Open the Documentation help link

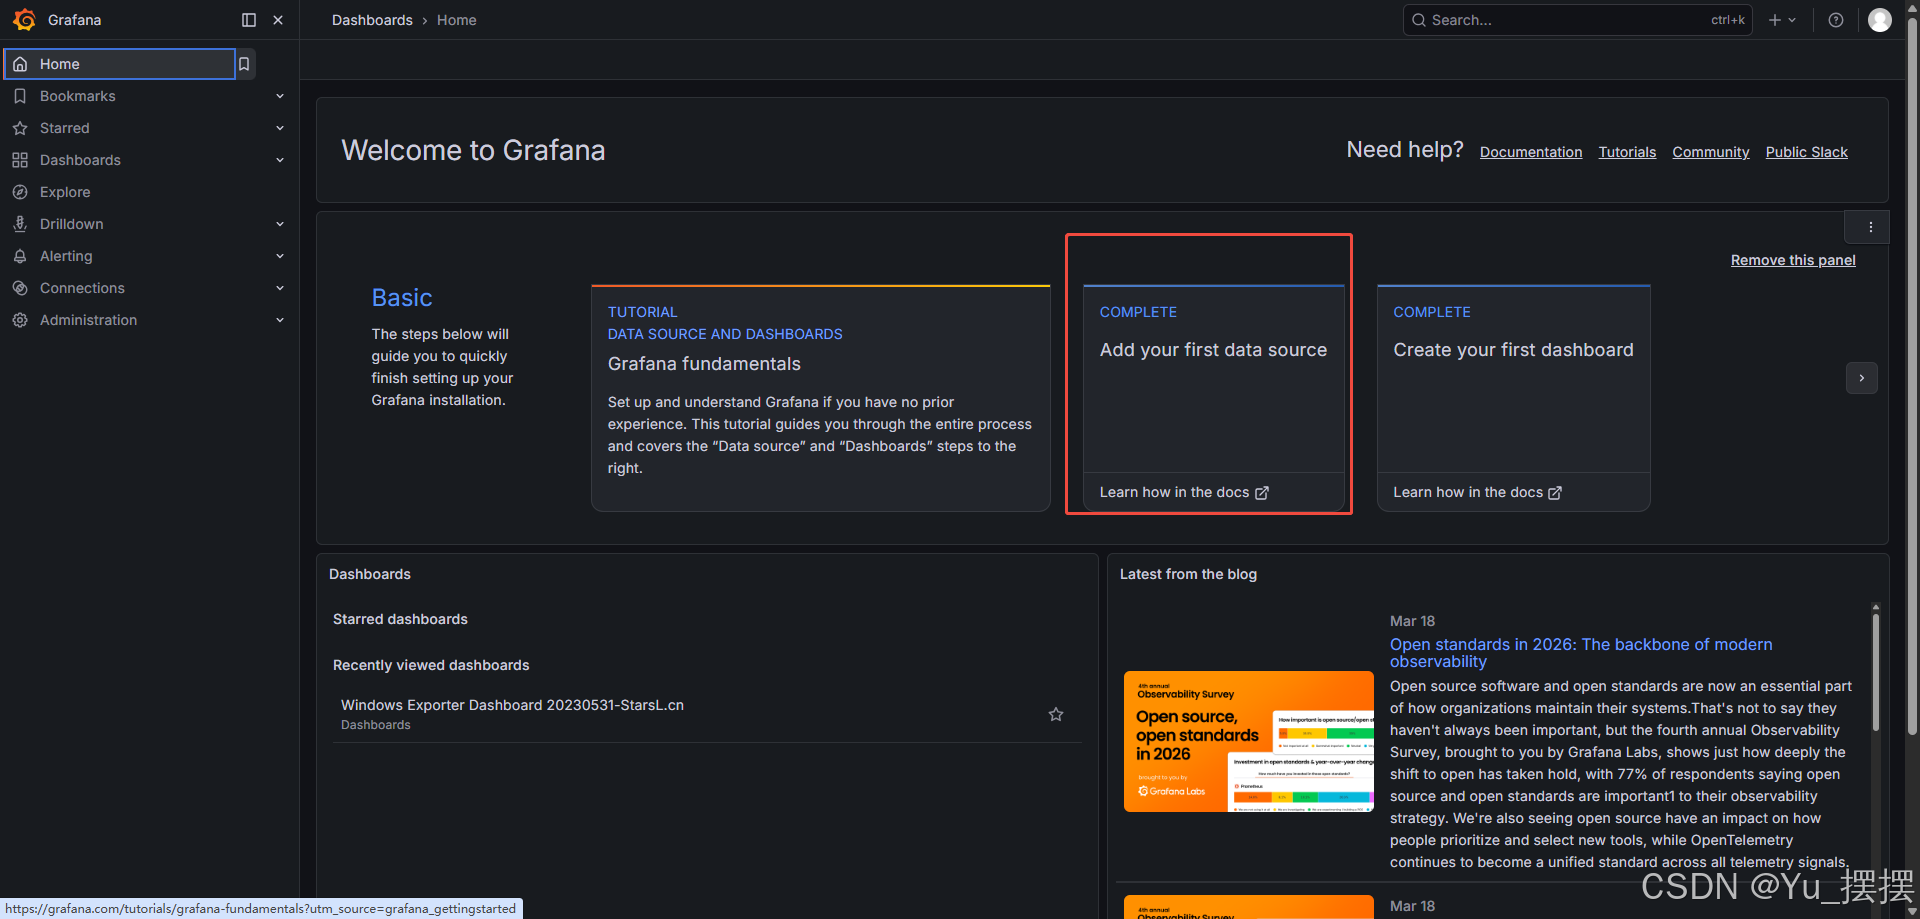1531,152
